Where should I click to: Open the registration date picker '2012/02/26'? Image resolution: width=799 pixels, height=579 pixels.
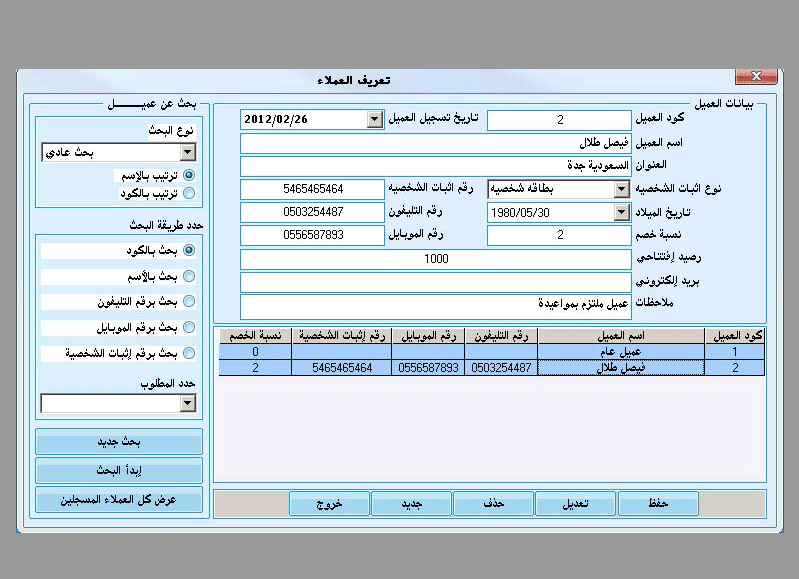tap(375, 119)
